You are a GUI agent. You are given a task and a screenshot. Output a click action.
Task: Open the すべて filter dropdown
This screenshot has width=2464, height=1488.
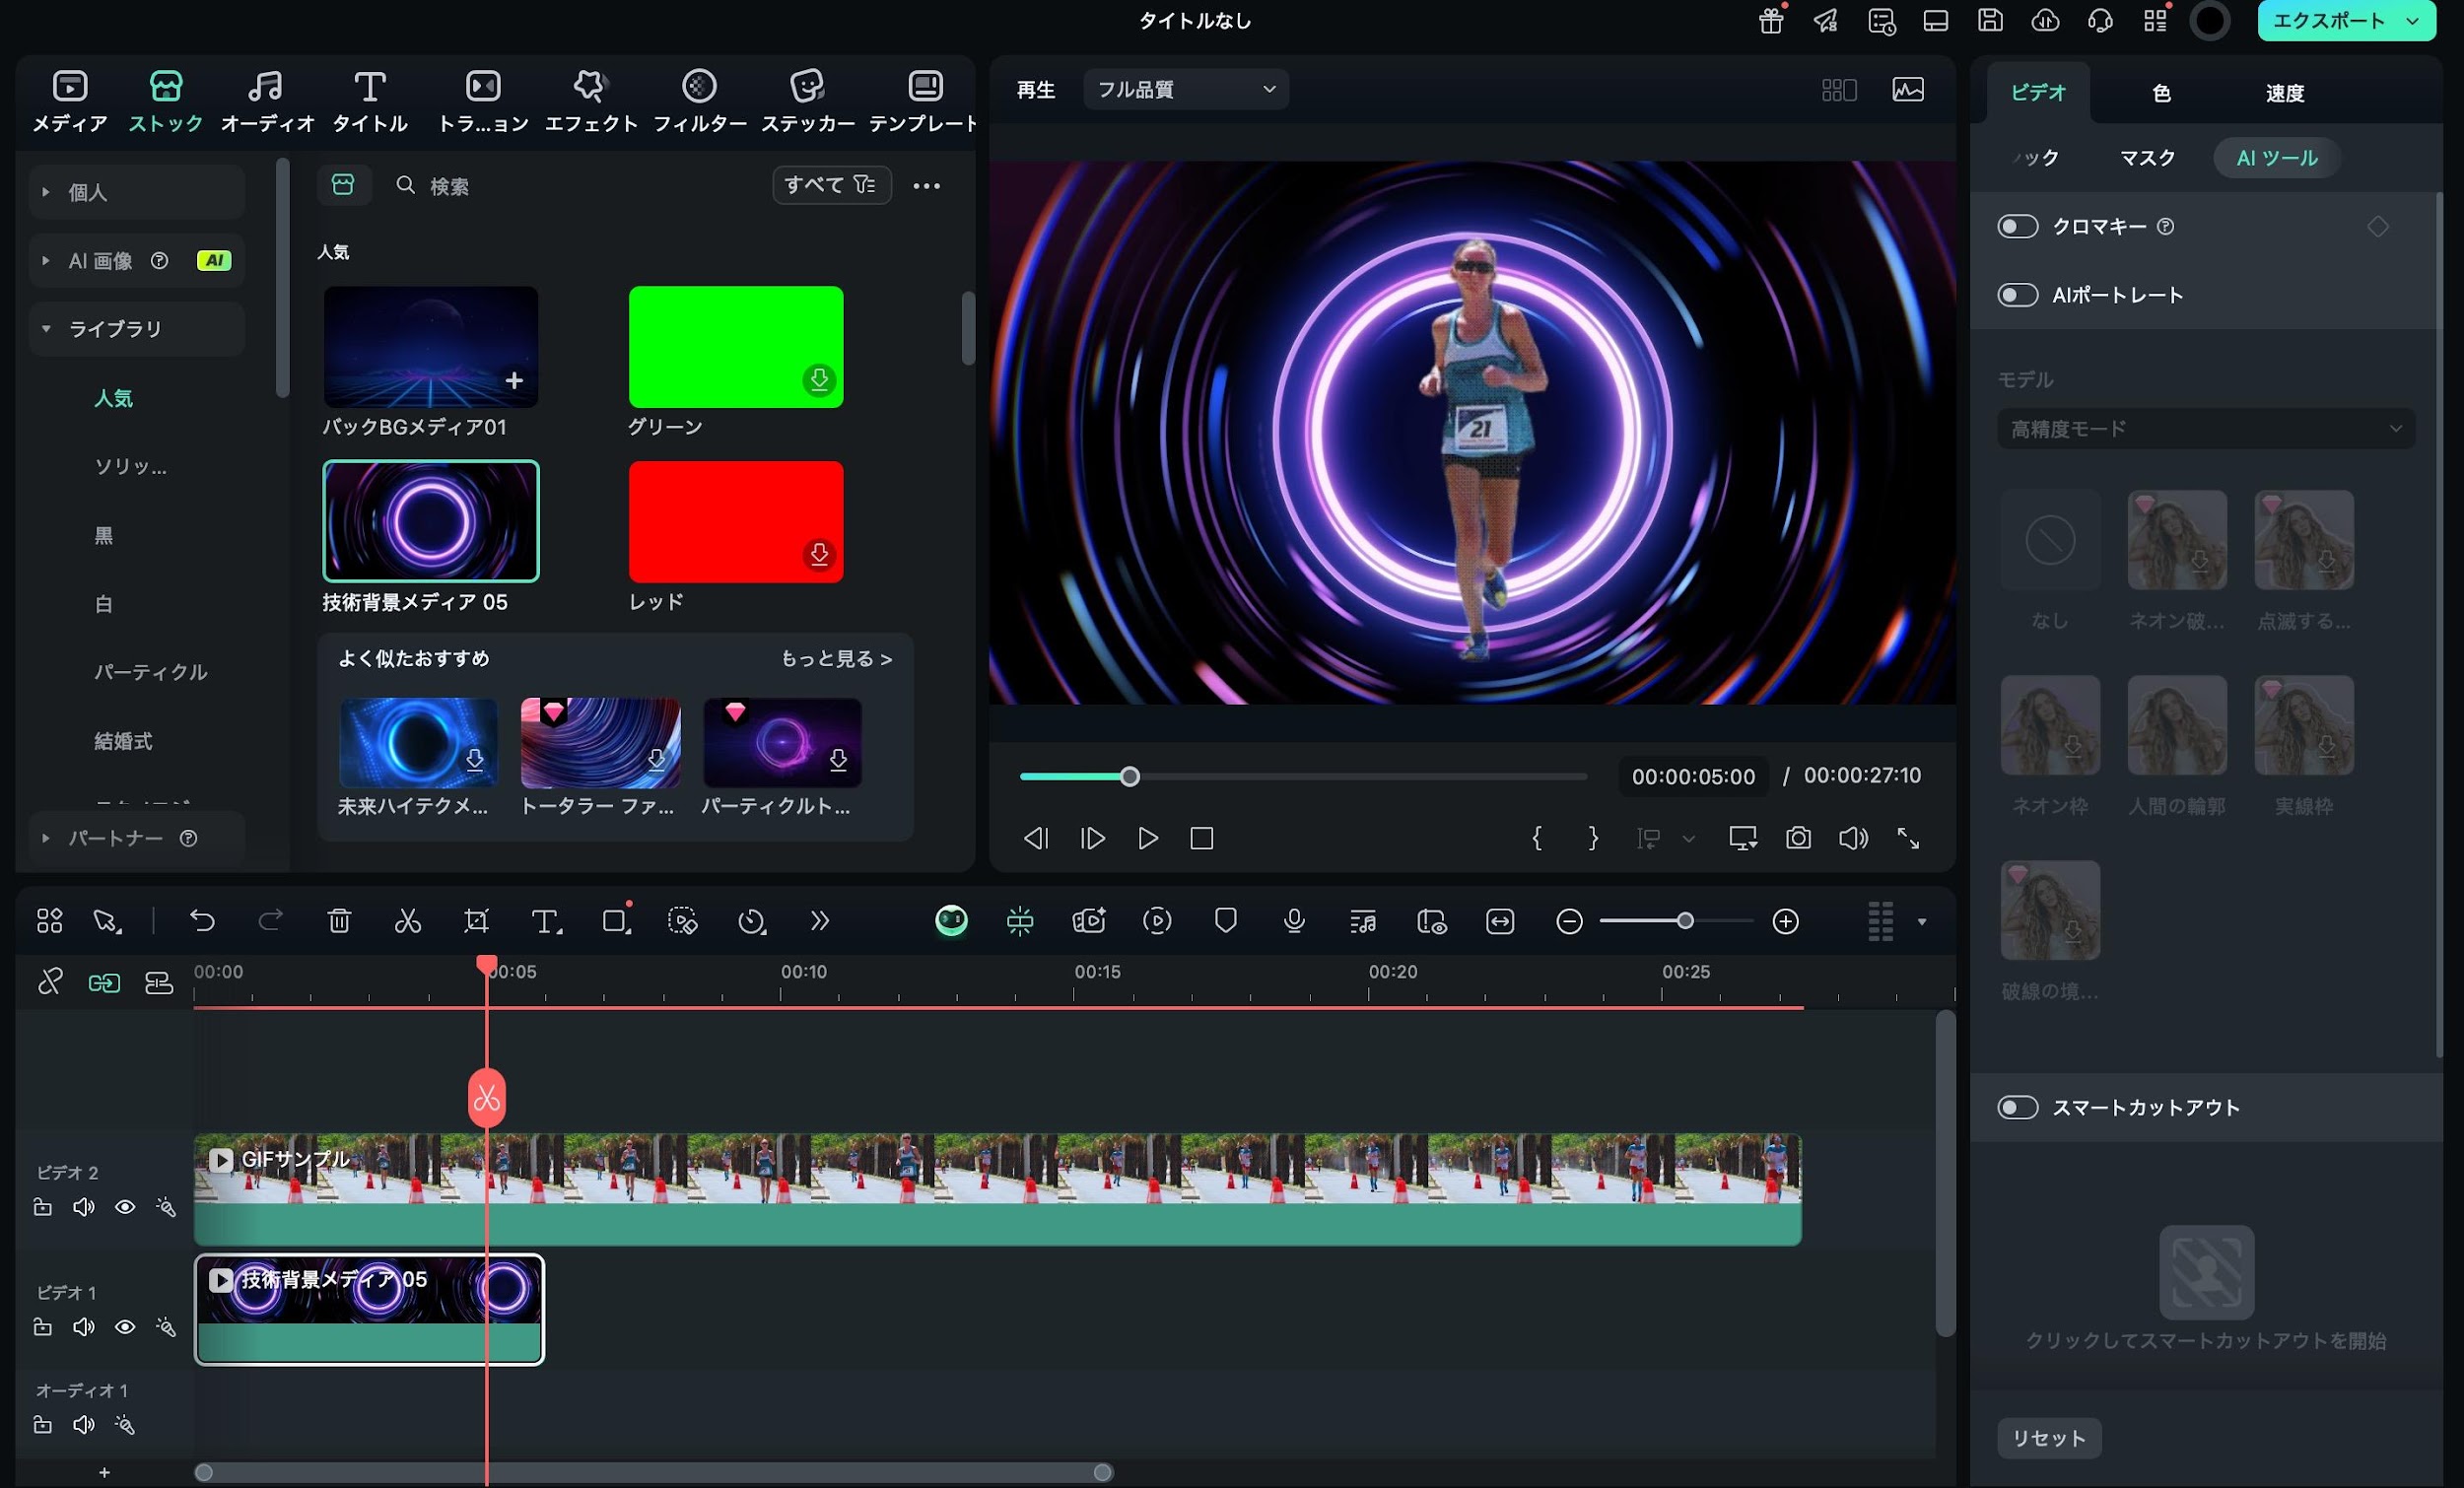pyautogui.click(x=831, y=185)
